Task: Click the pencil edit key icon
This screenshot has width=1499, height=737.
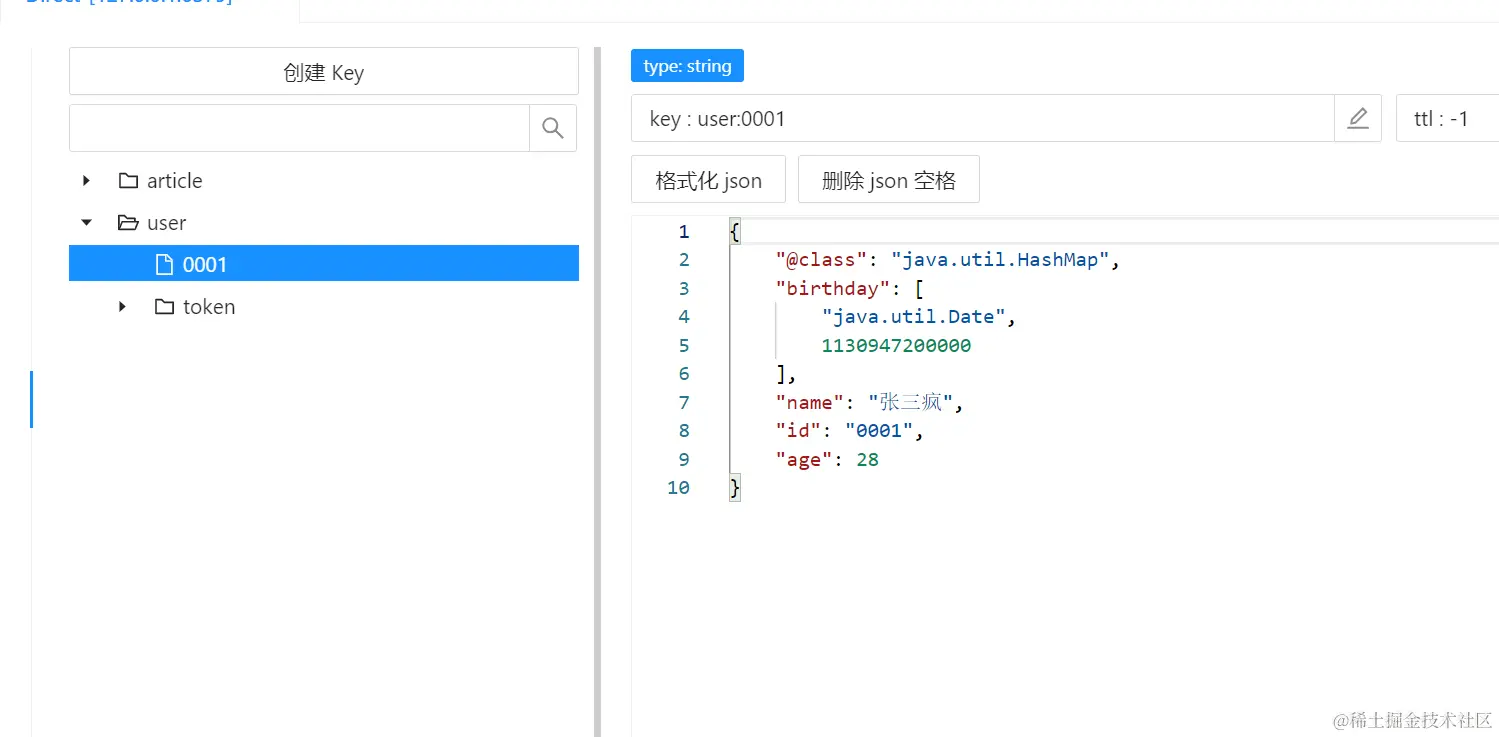Action: (x=1358, y=119)
